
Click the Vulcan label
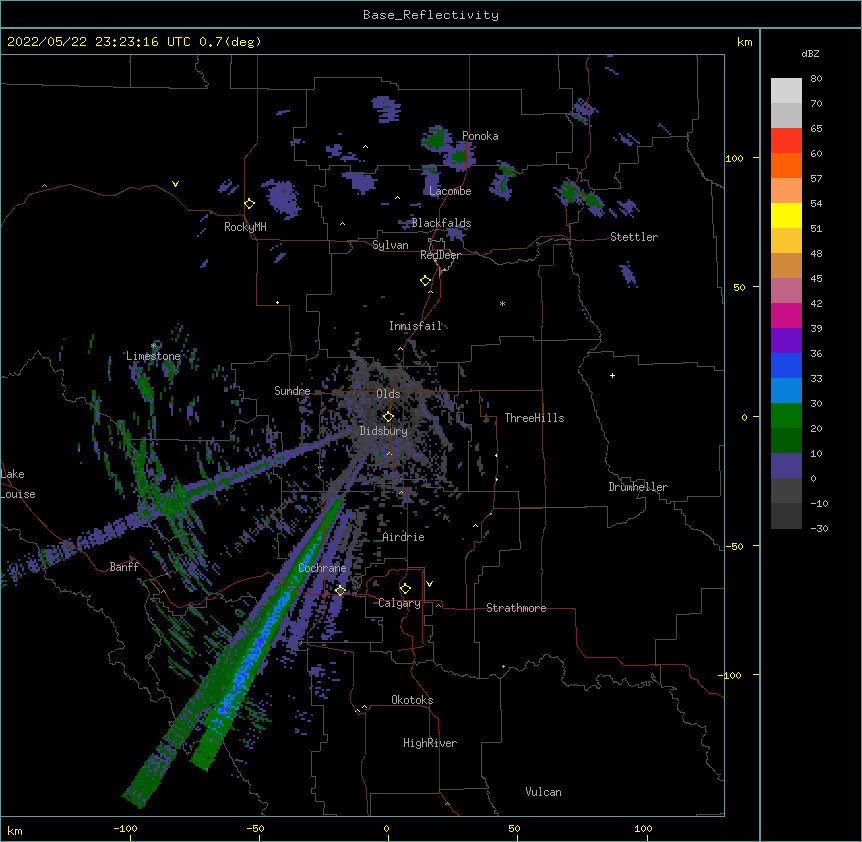[x=543, y=792]
